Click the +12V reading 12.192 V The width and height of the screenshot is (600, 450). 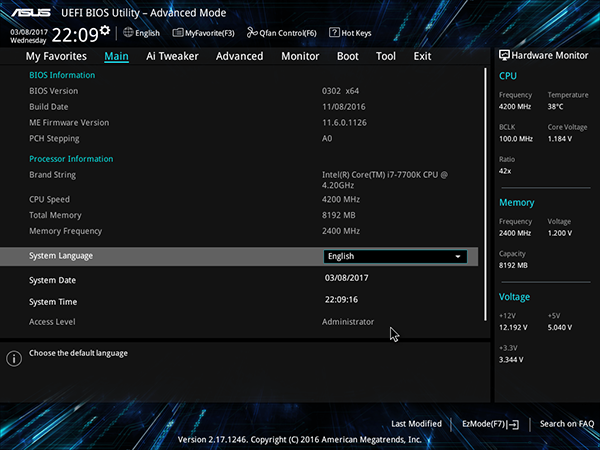point(513,328)
